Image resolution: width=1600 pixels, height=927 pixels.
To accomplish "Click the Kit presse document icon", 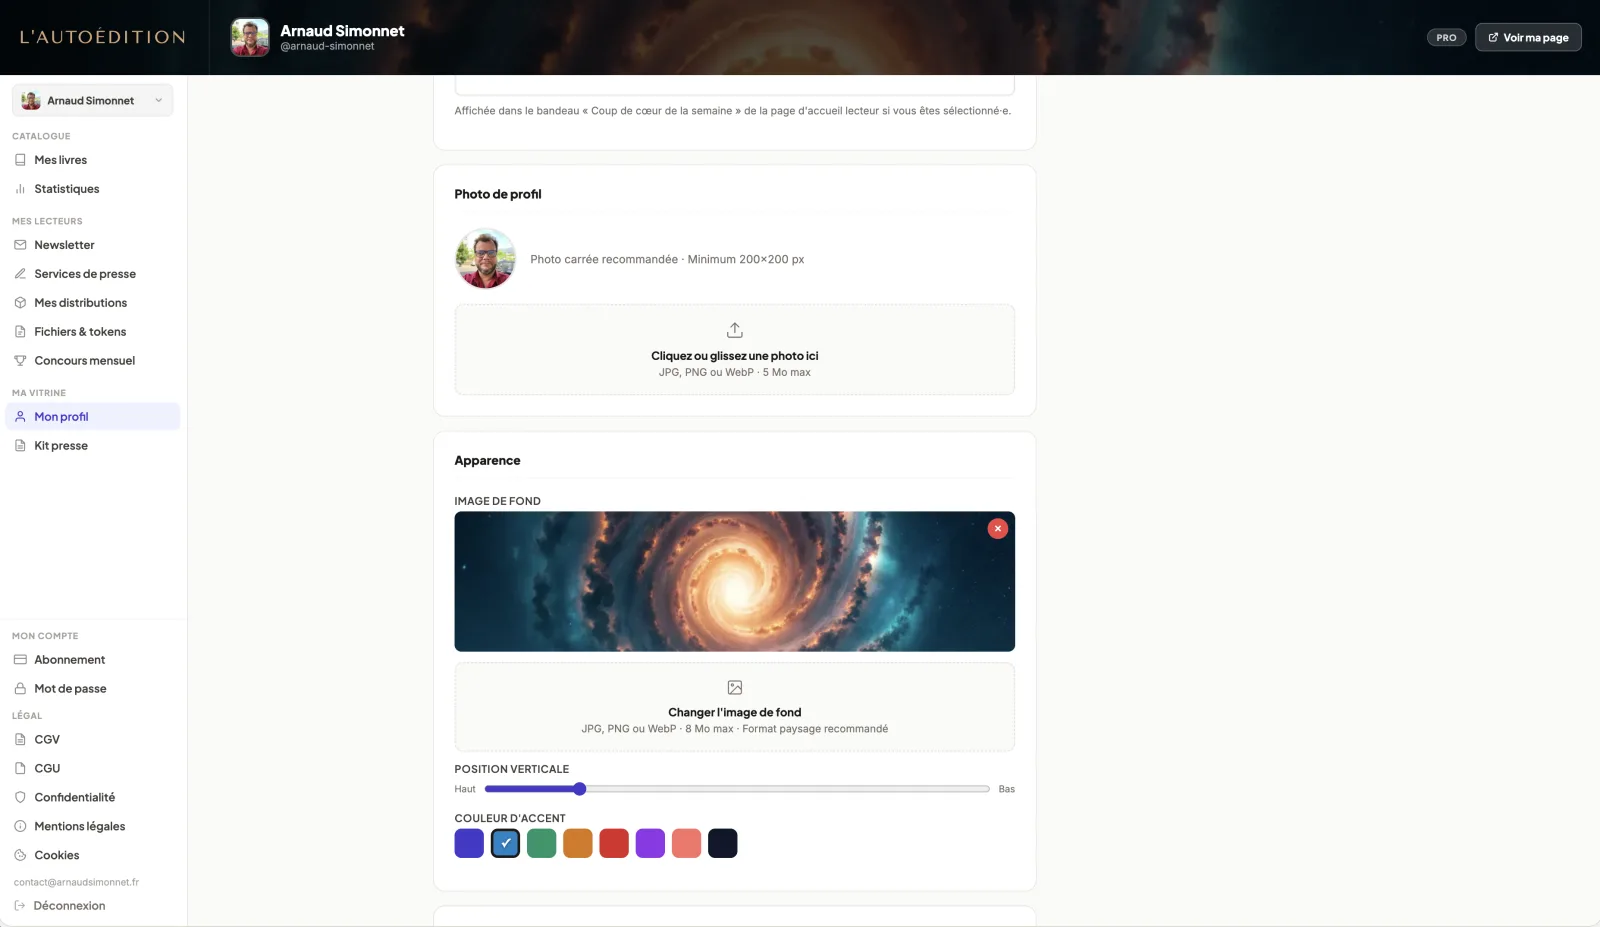I will pyautogui.click(x=20, y=446).
